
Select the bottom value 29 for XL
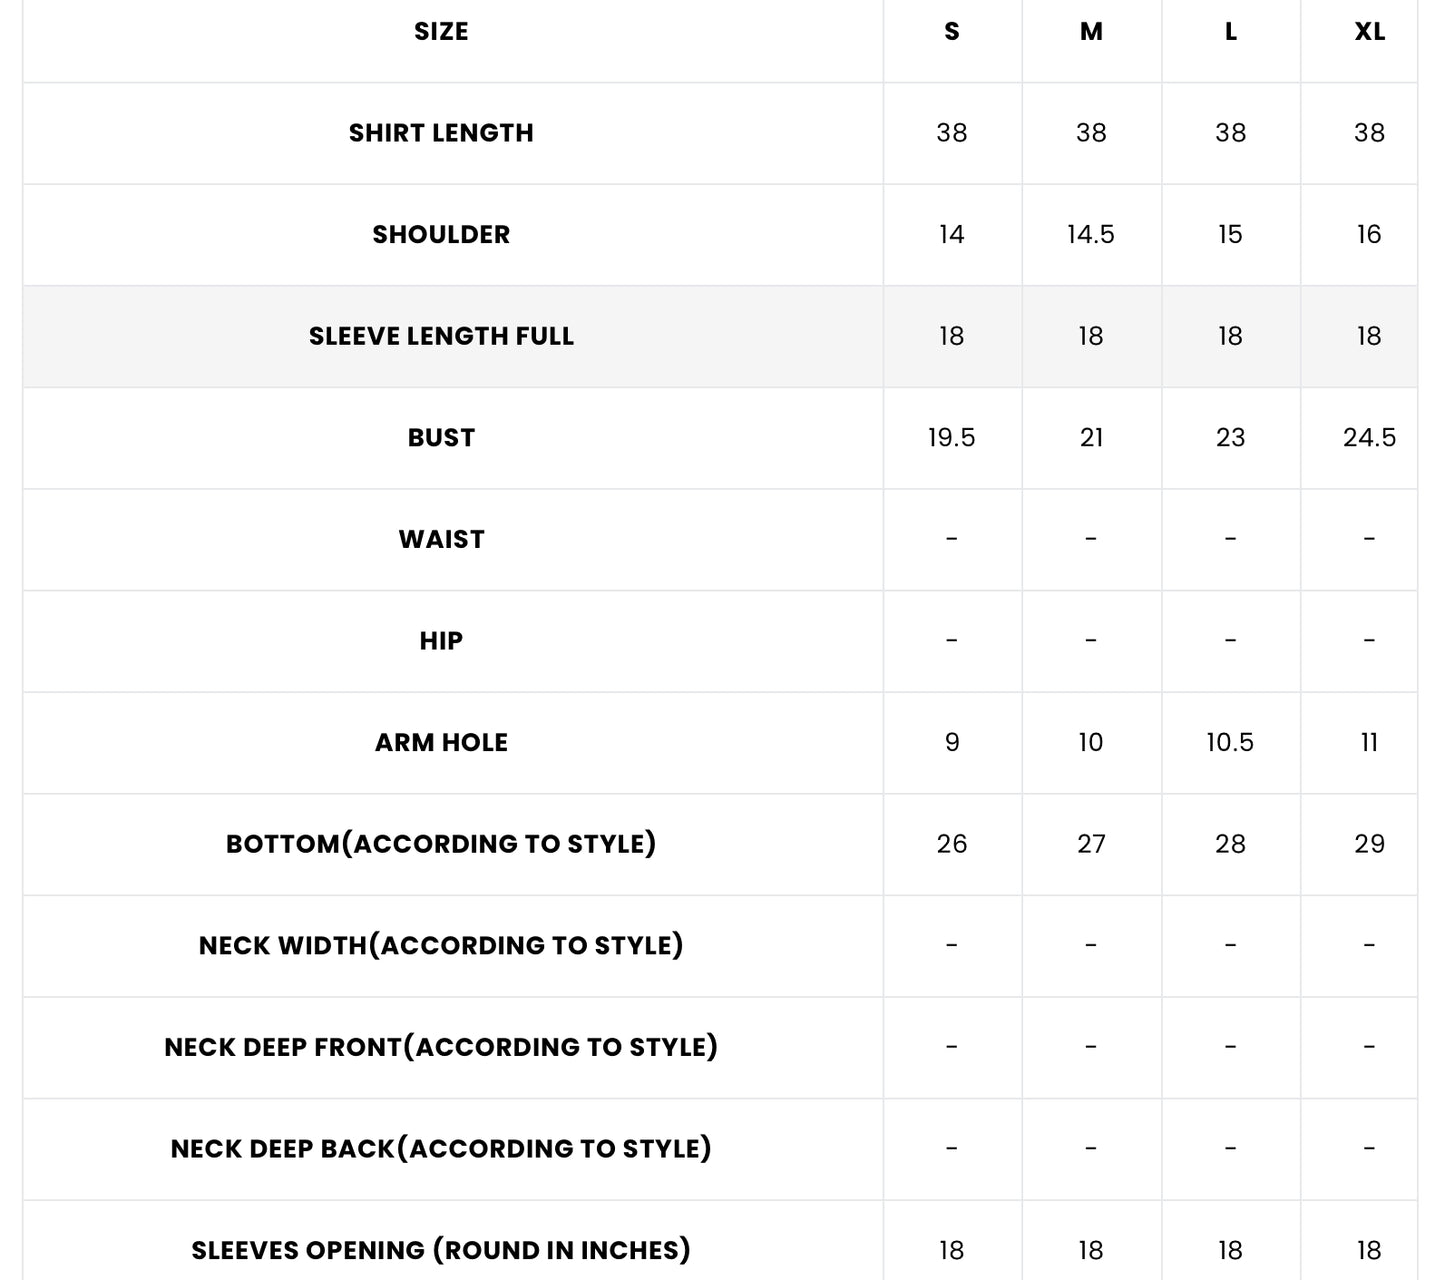pos(1369,844)
